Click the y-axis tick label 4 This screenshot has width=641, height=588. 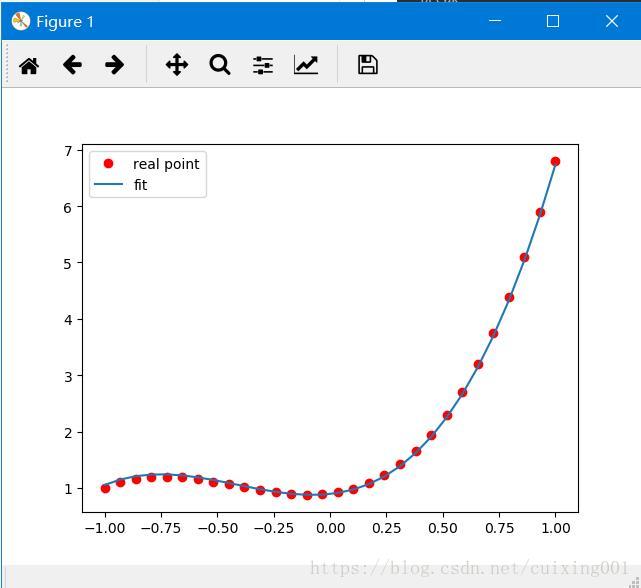tap(68, 320)
